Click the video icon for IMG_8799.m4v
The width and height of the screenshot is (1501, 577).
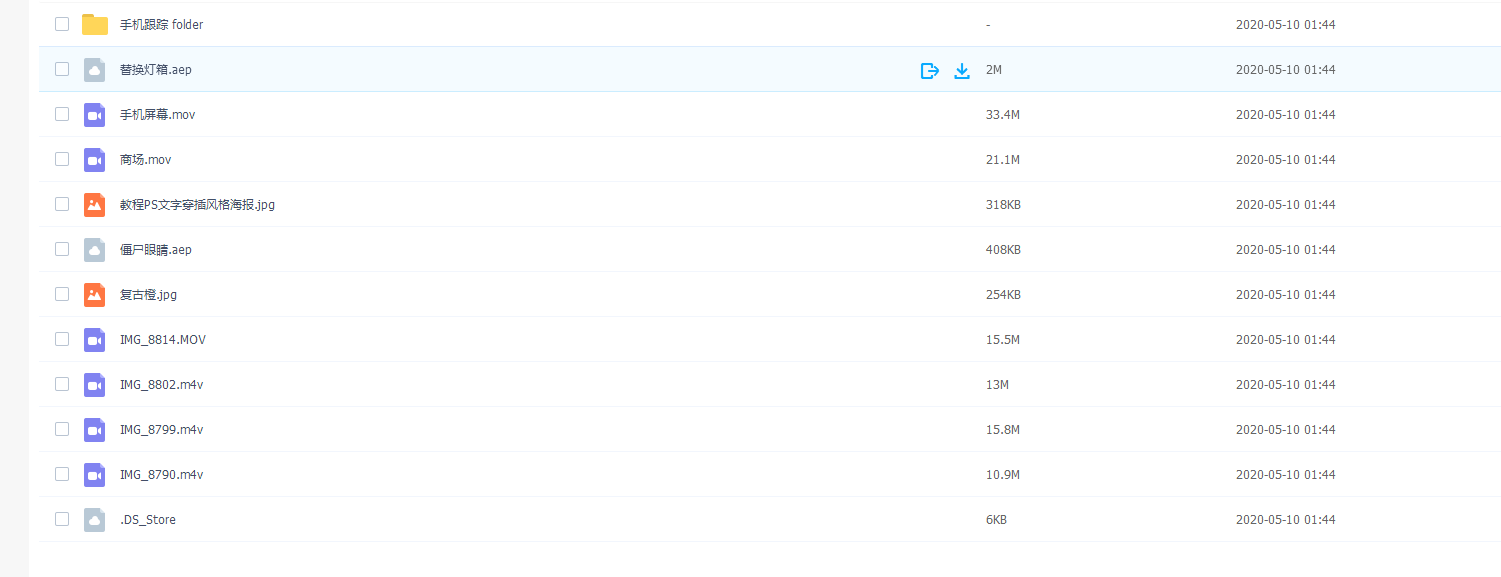[x=95, y=429]
